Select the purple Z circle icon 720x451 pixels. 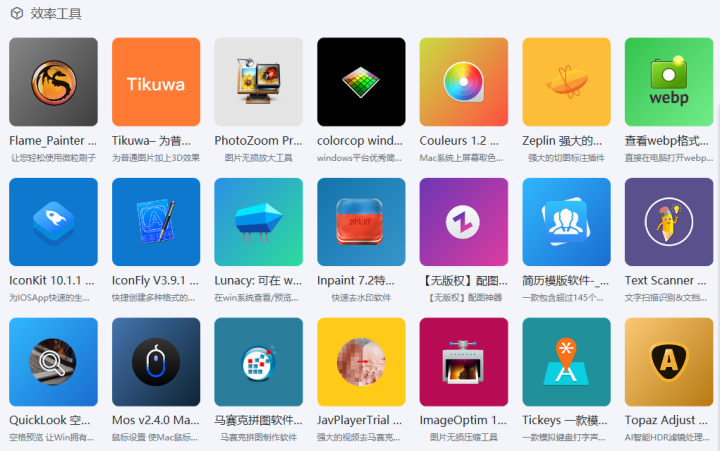click(464, 222)
